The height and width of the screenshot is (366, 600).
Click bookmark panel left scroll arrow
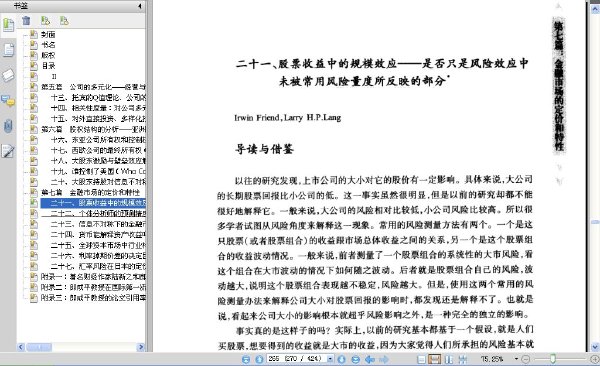tap(21, 347)
